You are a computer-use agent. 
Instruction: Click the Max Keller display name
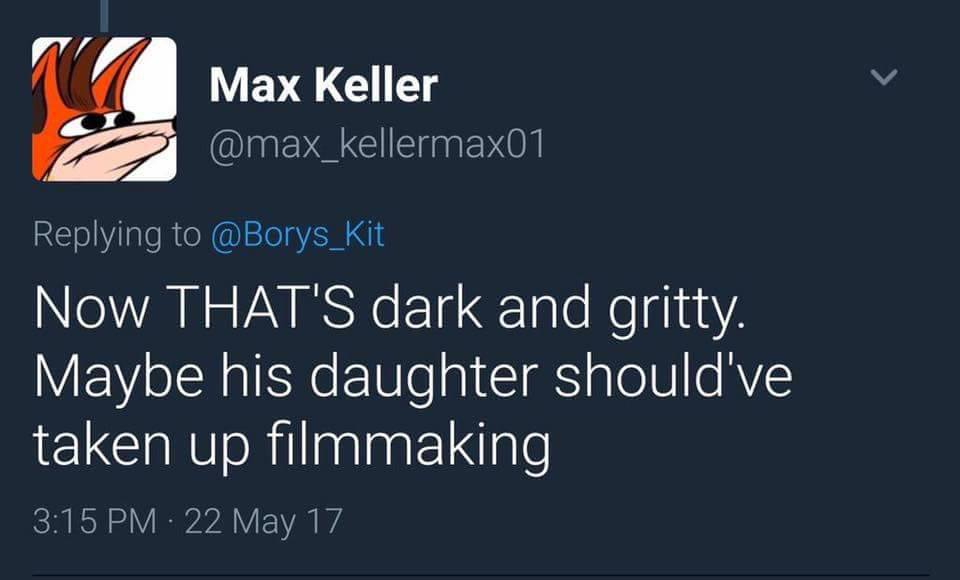tap(323, 86)
